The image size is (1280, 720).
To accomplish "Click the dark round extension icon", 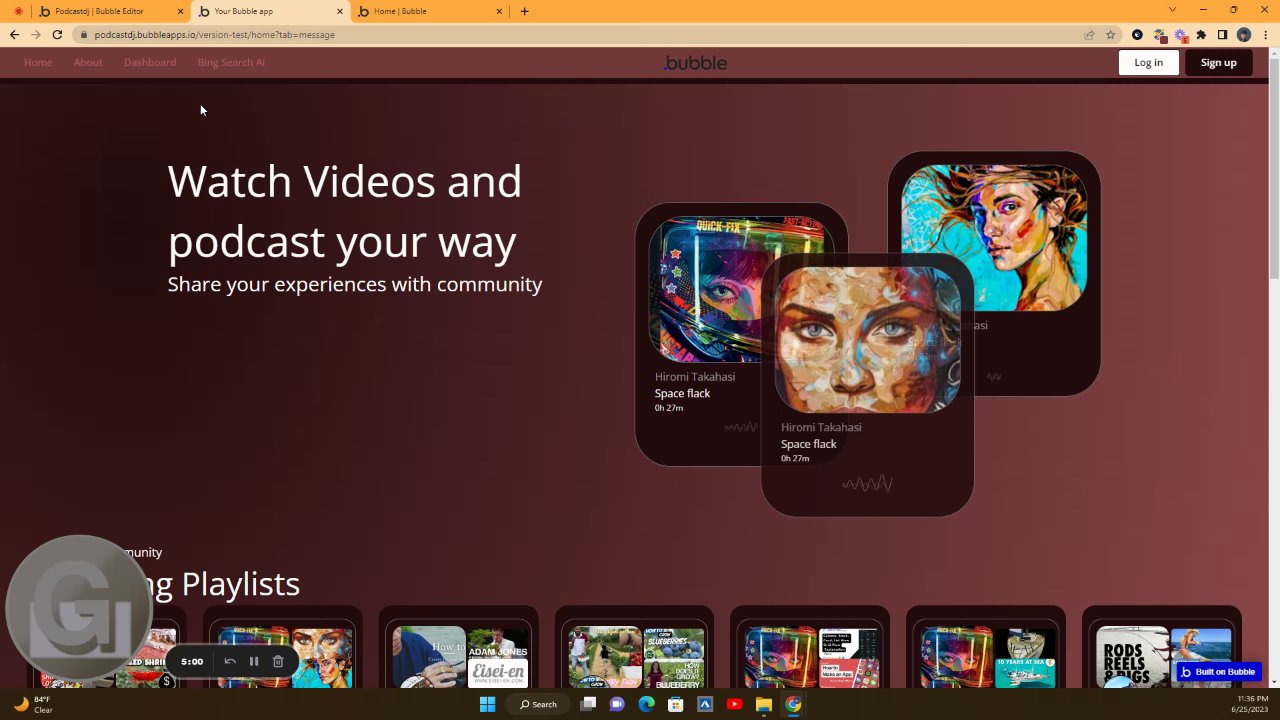I will point(1137,34).
